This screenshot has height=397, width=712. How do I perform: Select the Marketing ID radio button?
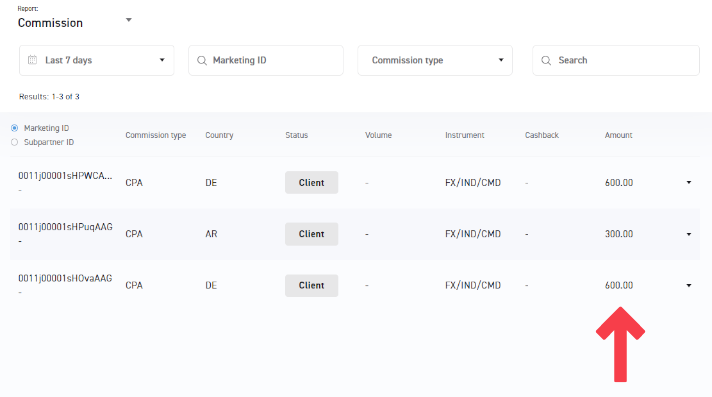tap(15, 128)
